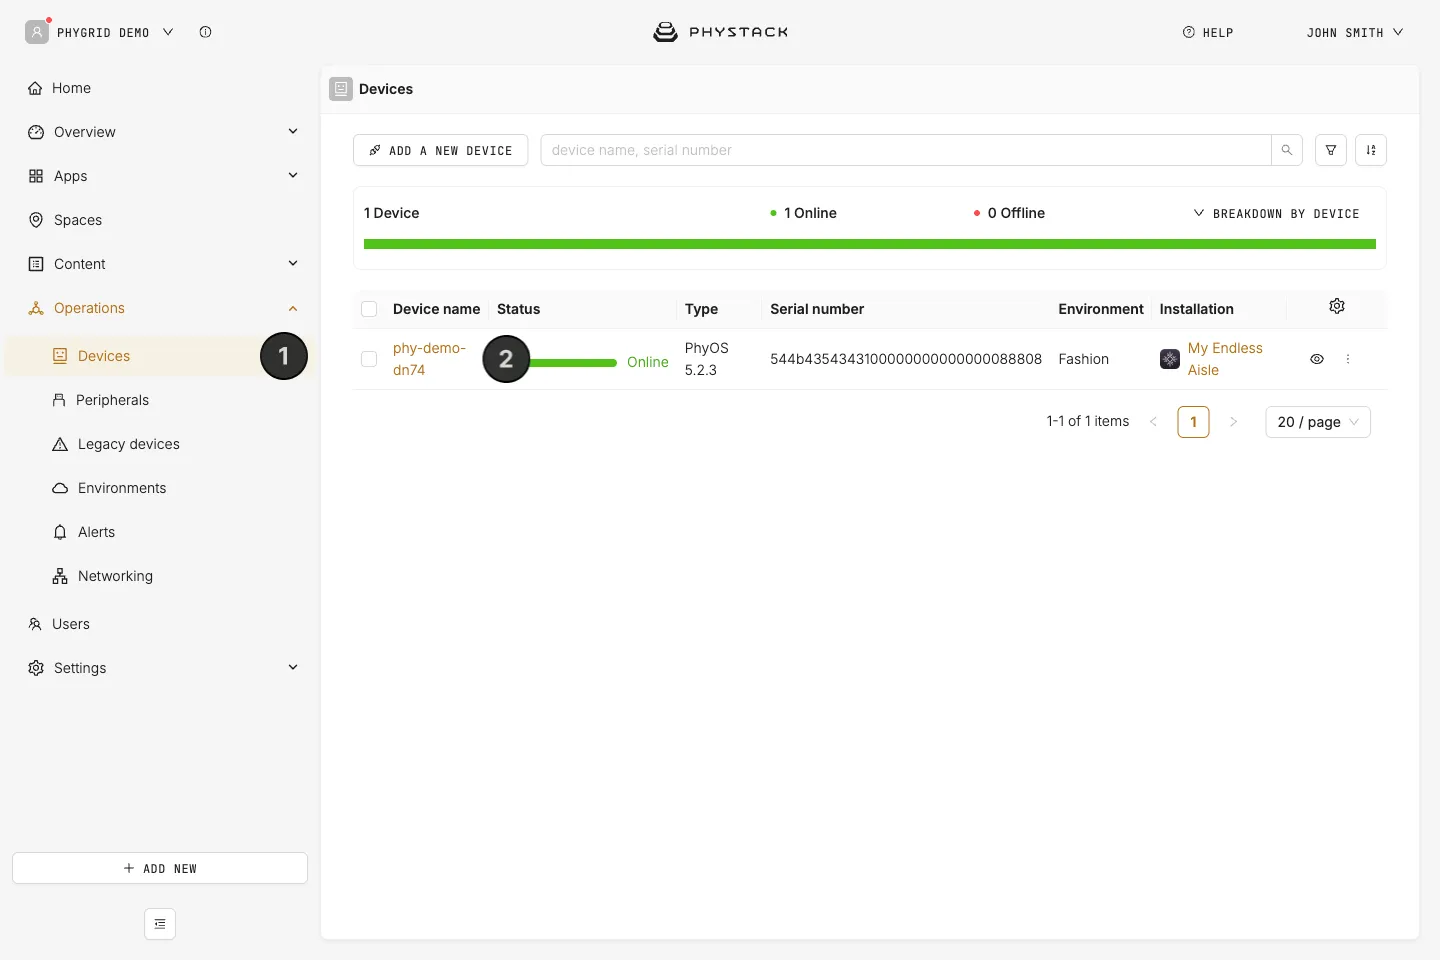This screenshot has width=1440, height=960.
Task: Open the phy-demo-dn74 device link
Action: tap(430, 359)
